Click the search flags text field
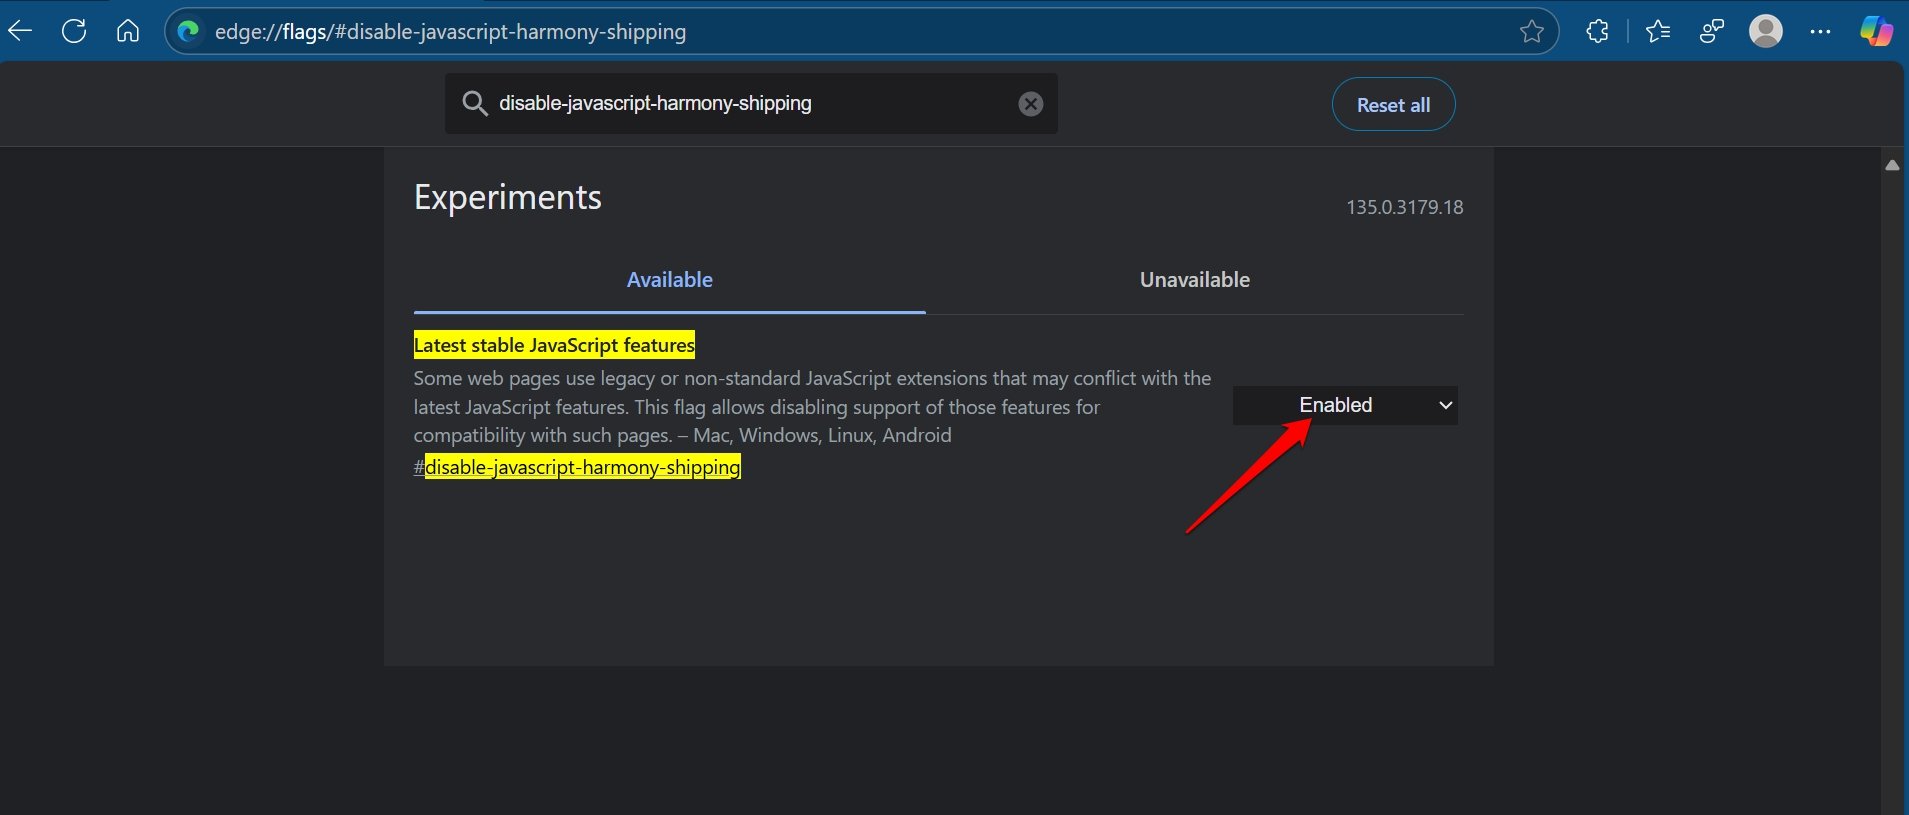Image resolution: width=1909 pixels, height=815 pixels. click(751, 103)
